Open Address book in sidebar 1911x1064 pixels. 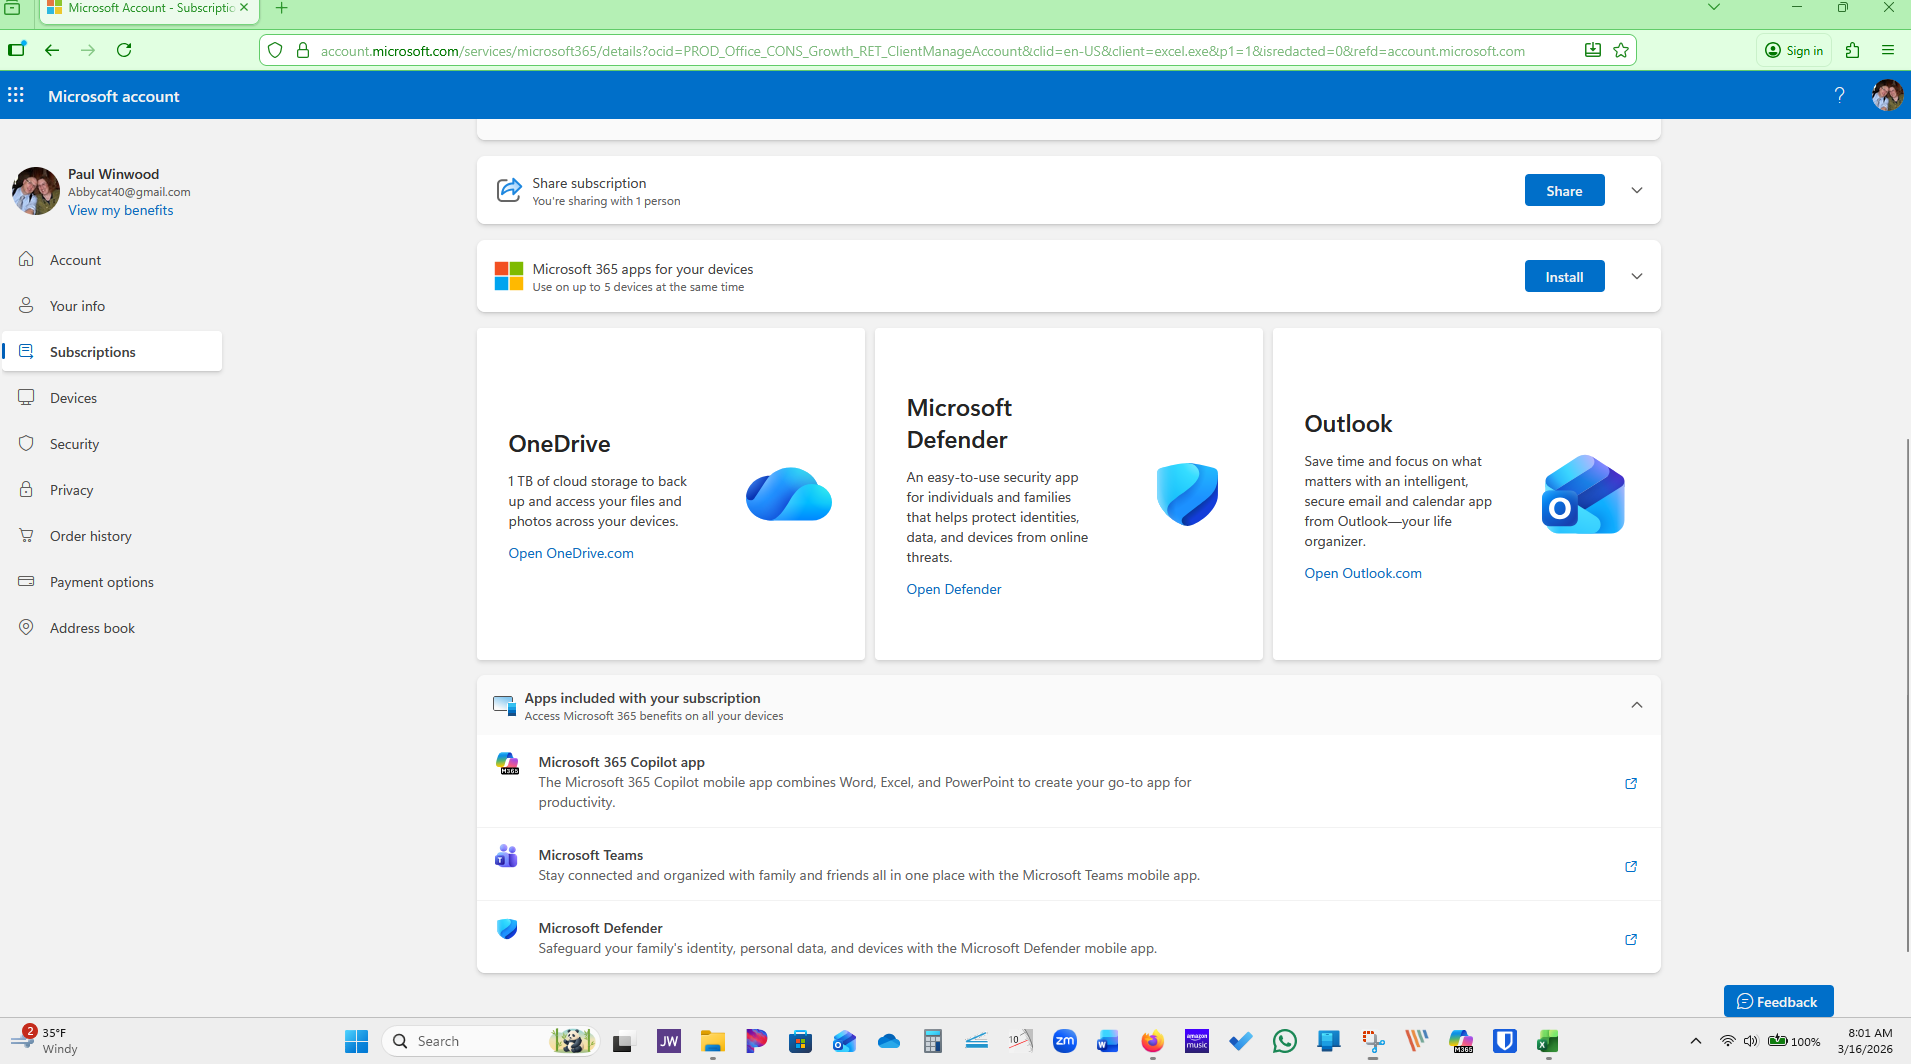click(112, 628)
